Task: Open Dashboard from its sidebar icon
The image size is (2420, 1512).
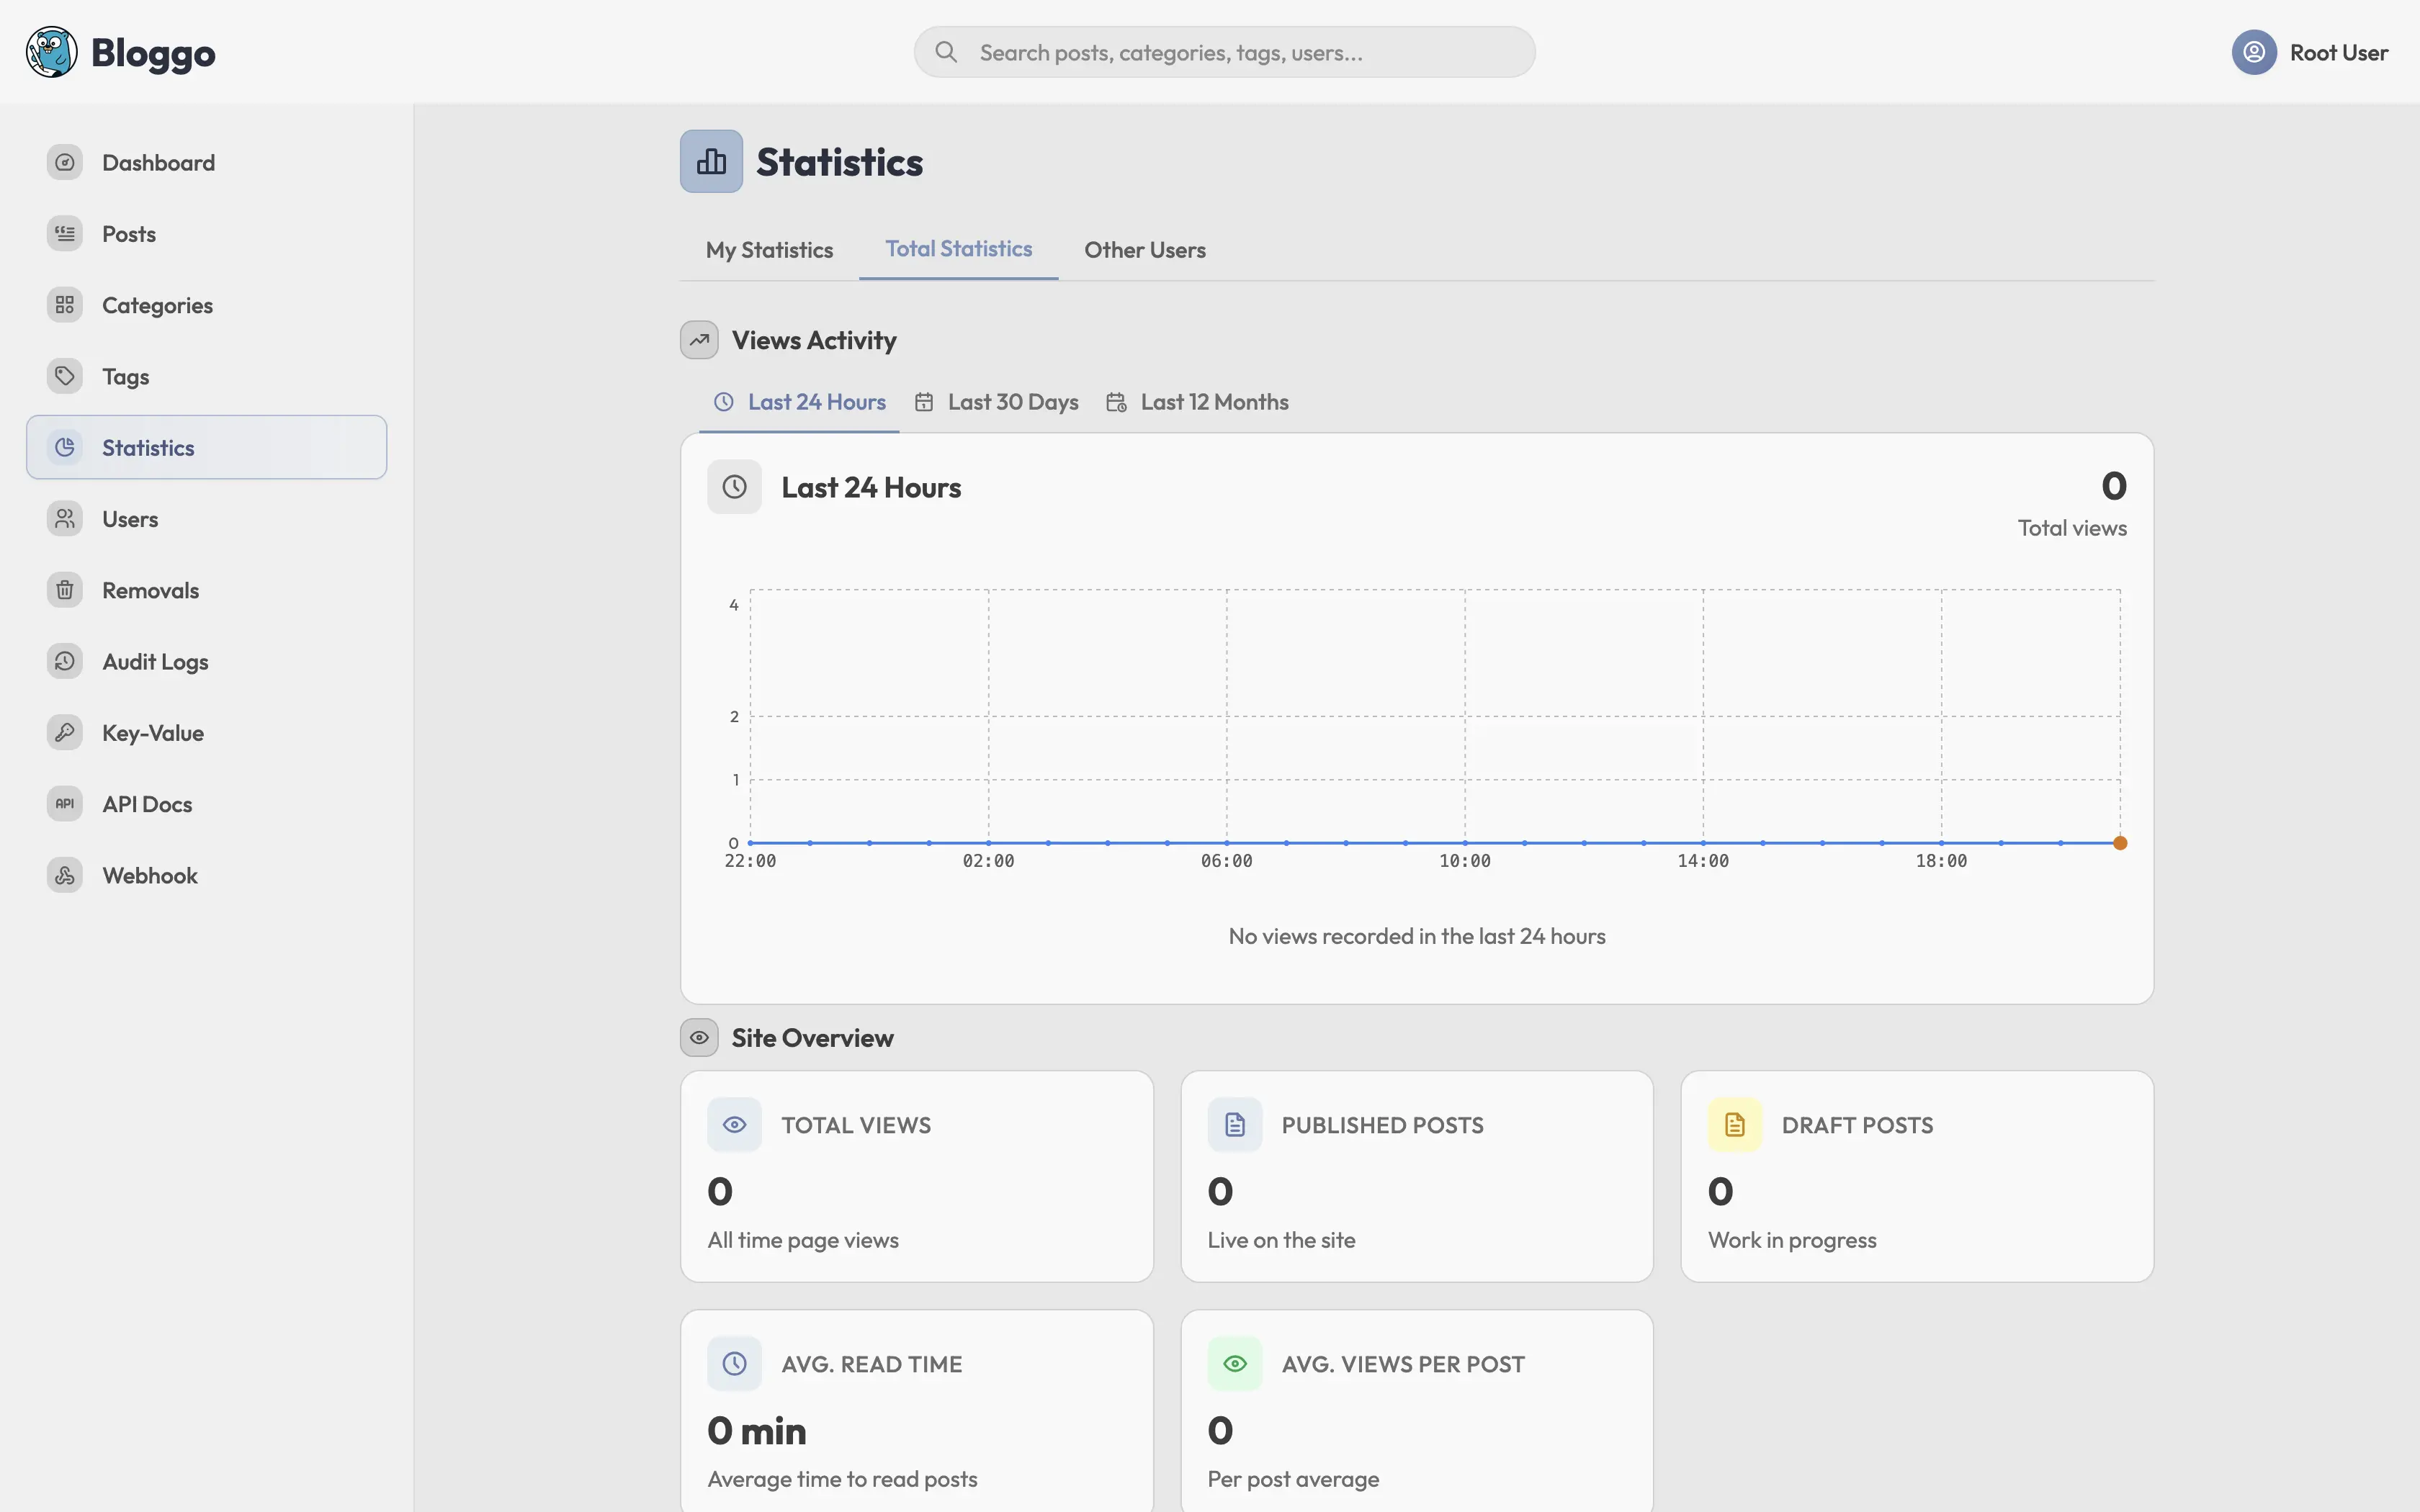Action: (65, 162)
